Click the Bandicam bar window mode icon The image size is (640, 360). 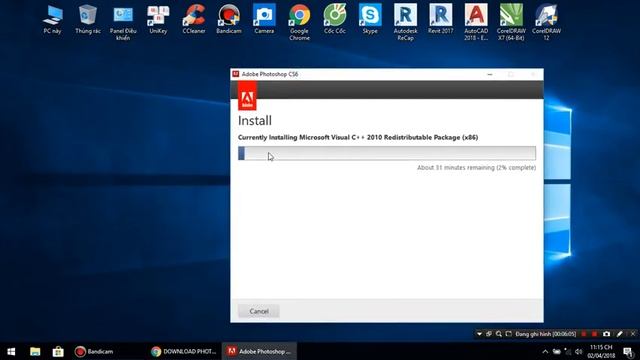[x=489, y=334]
